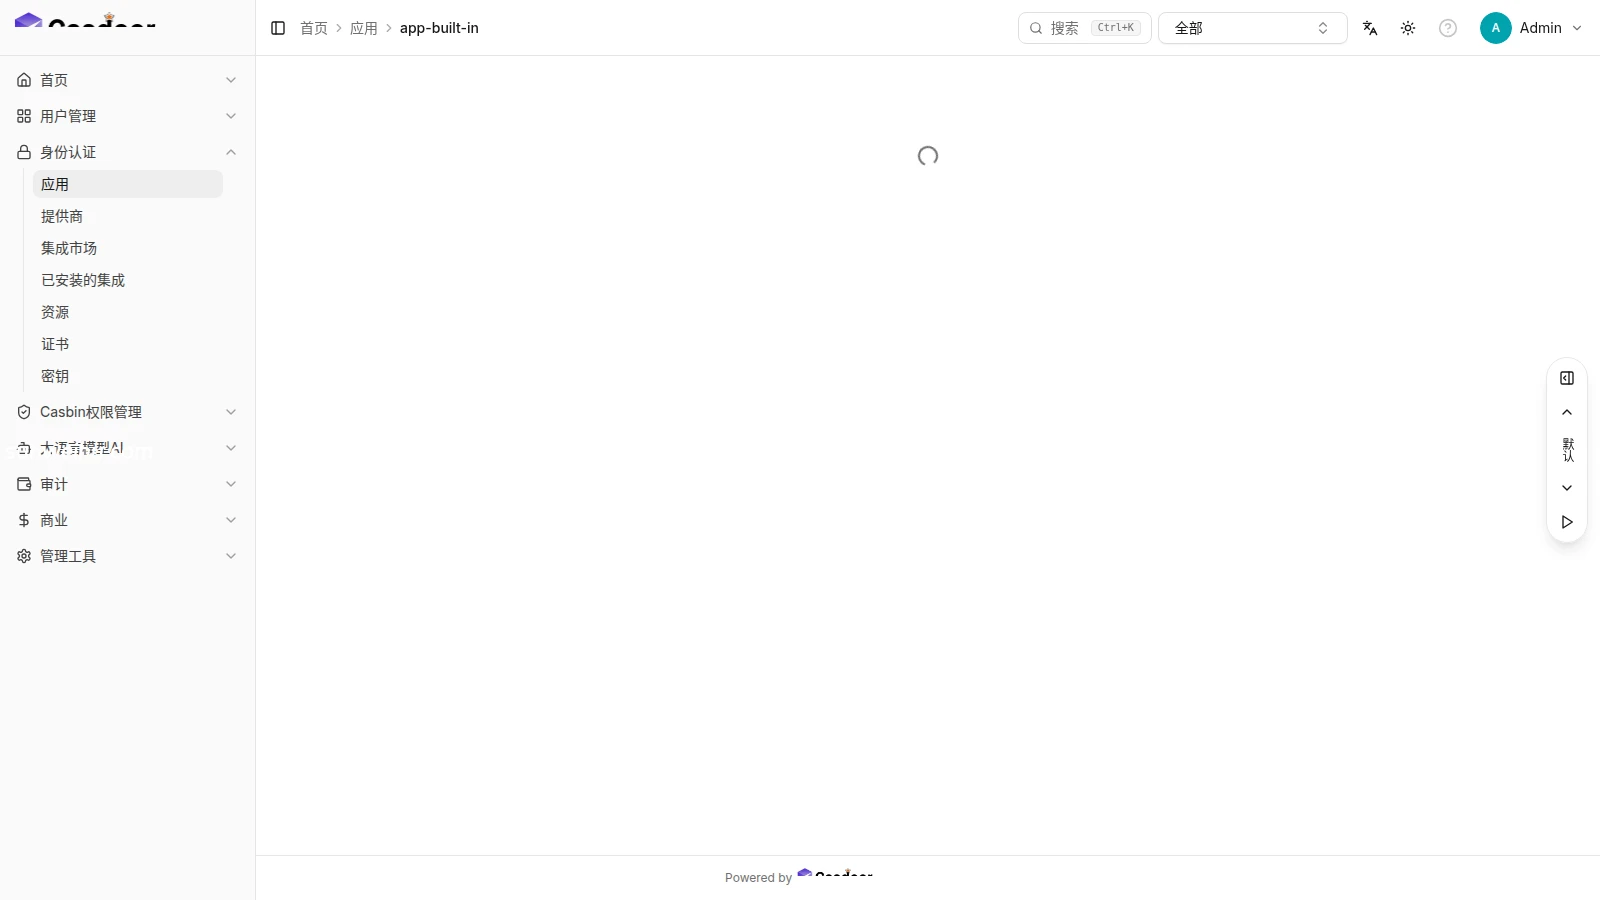This screenshot has width=1600, height=900.
Task: Select 已安装的集成 in the sidebar
Action: click(128, 280)
